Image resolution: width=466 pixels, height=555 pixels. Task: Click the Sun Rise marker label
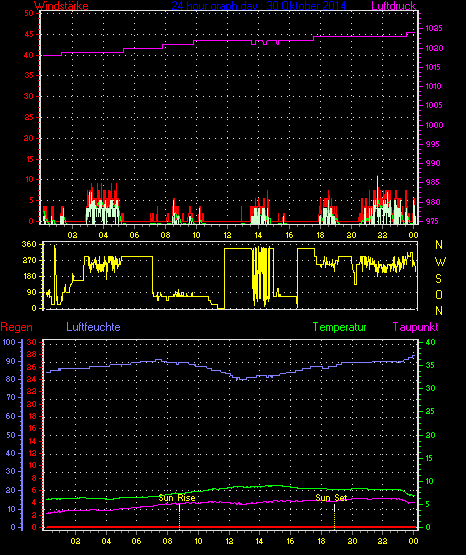click(x=177, y=498)
